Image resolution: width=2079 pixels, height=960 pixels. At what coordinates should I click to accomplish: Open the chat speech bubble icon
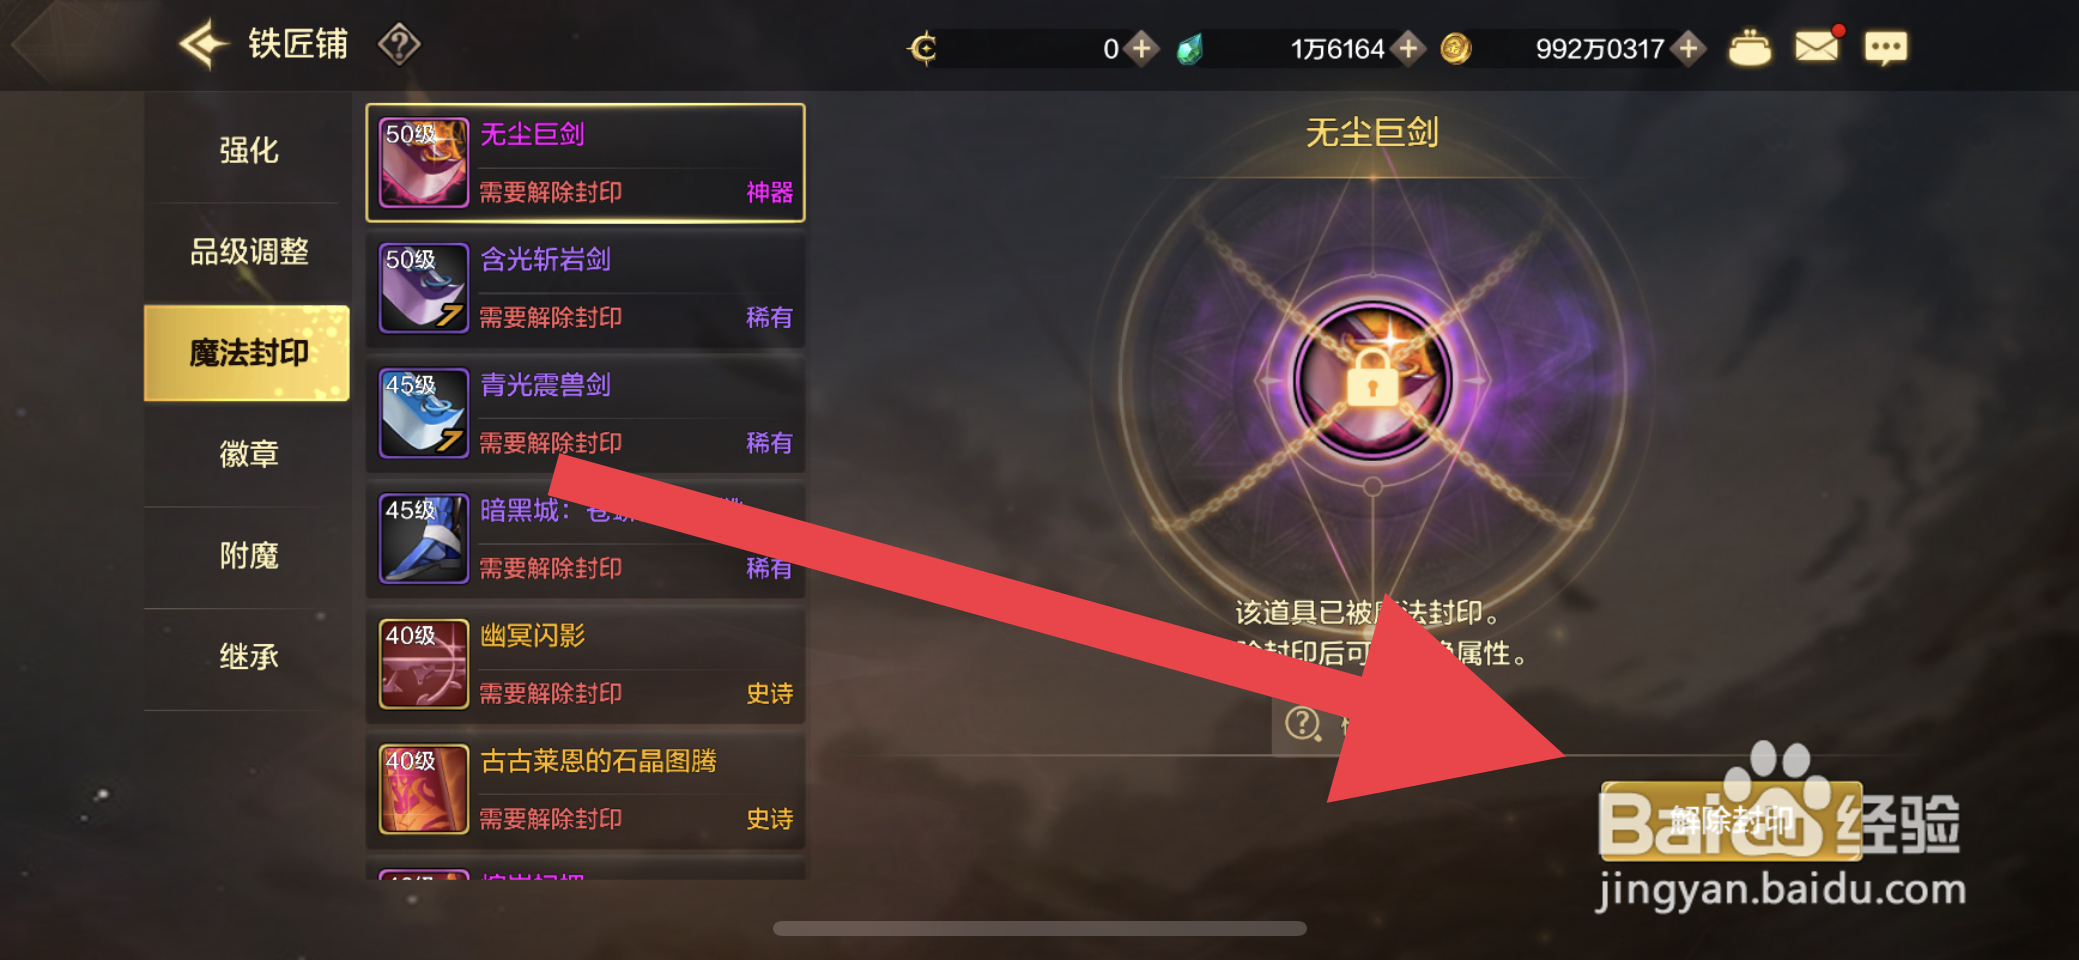point(1886,48)
